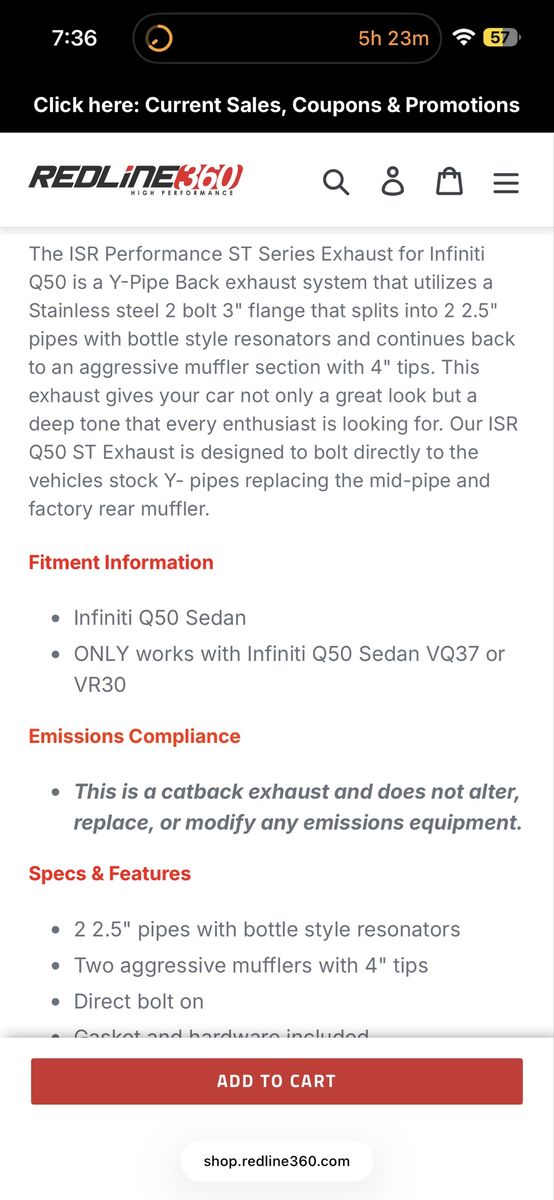The image size is (554, 1200).
Task: Tap the Direct bolt on bullet item
Action: pyautogui.click(x=139, y=1001)
